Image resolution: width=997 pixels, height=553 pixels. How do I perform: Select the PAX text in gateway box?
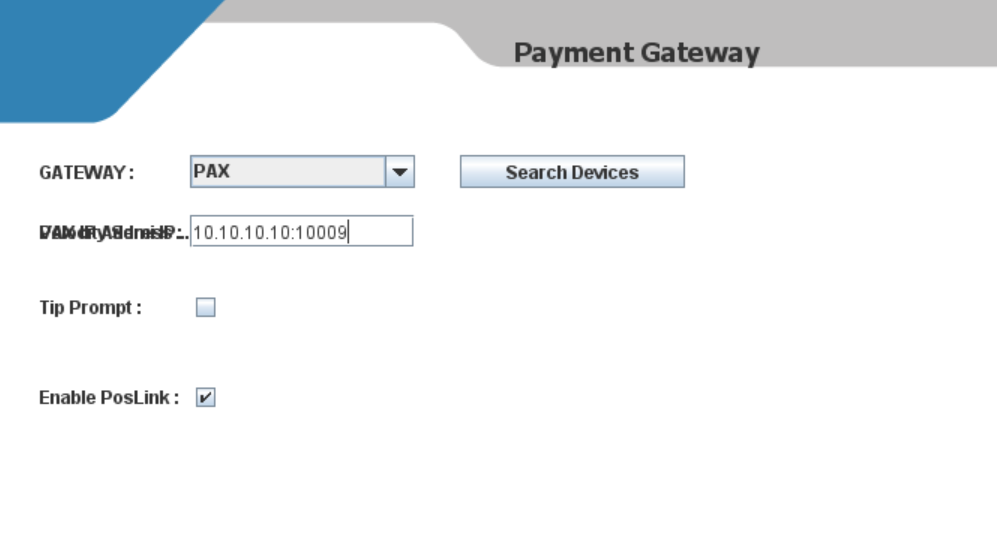tap(212, 172)
